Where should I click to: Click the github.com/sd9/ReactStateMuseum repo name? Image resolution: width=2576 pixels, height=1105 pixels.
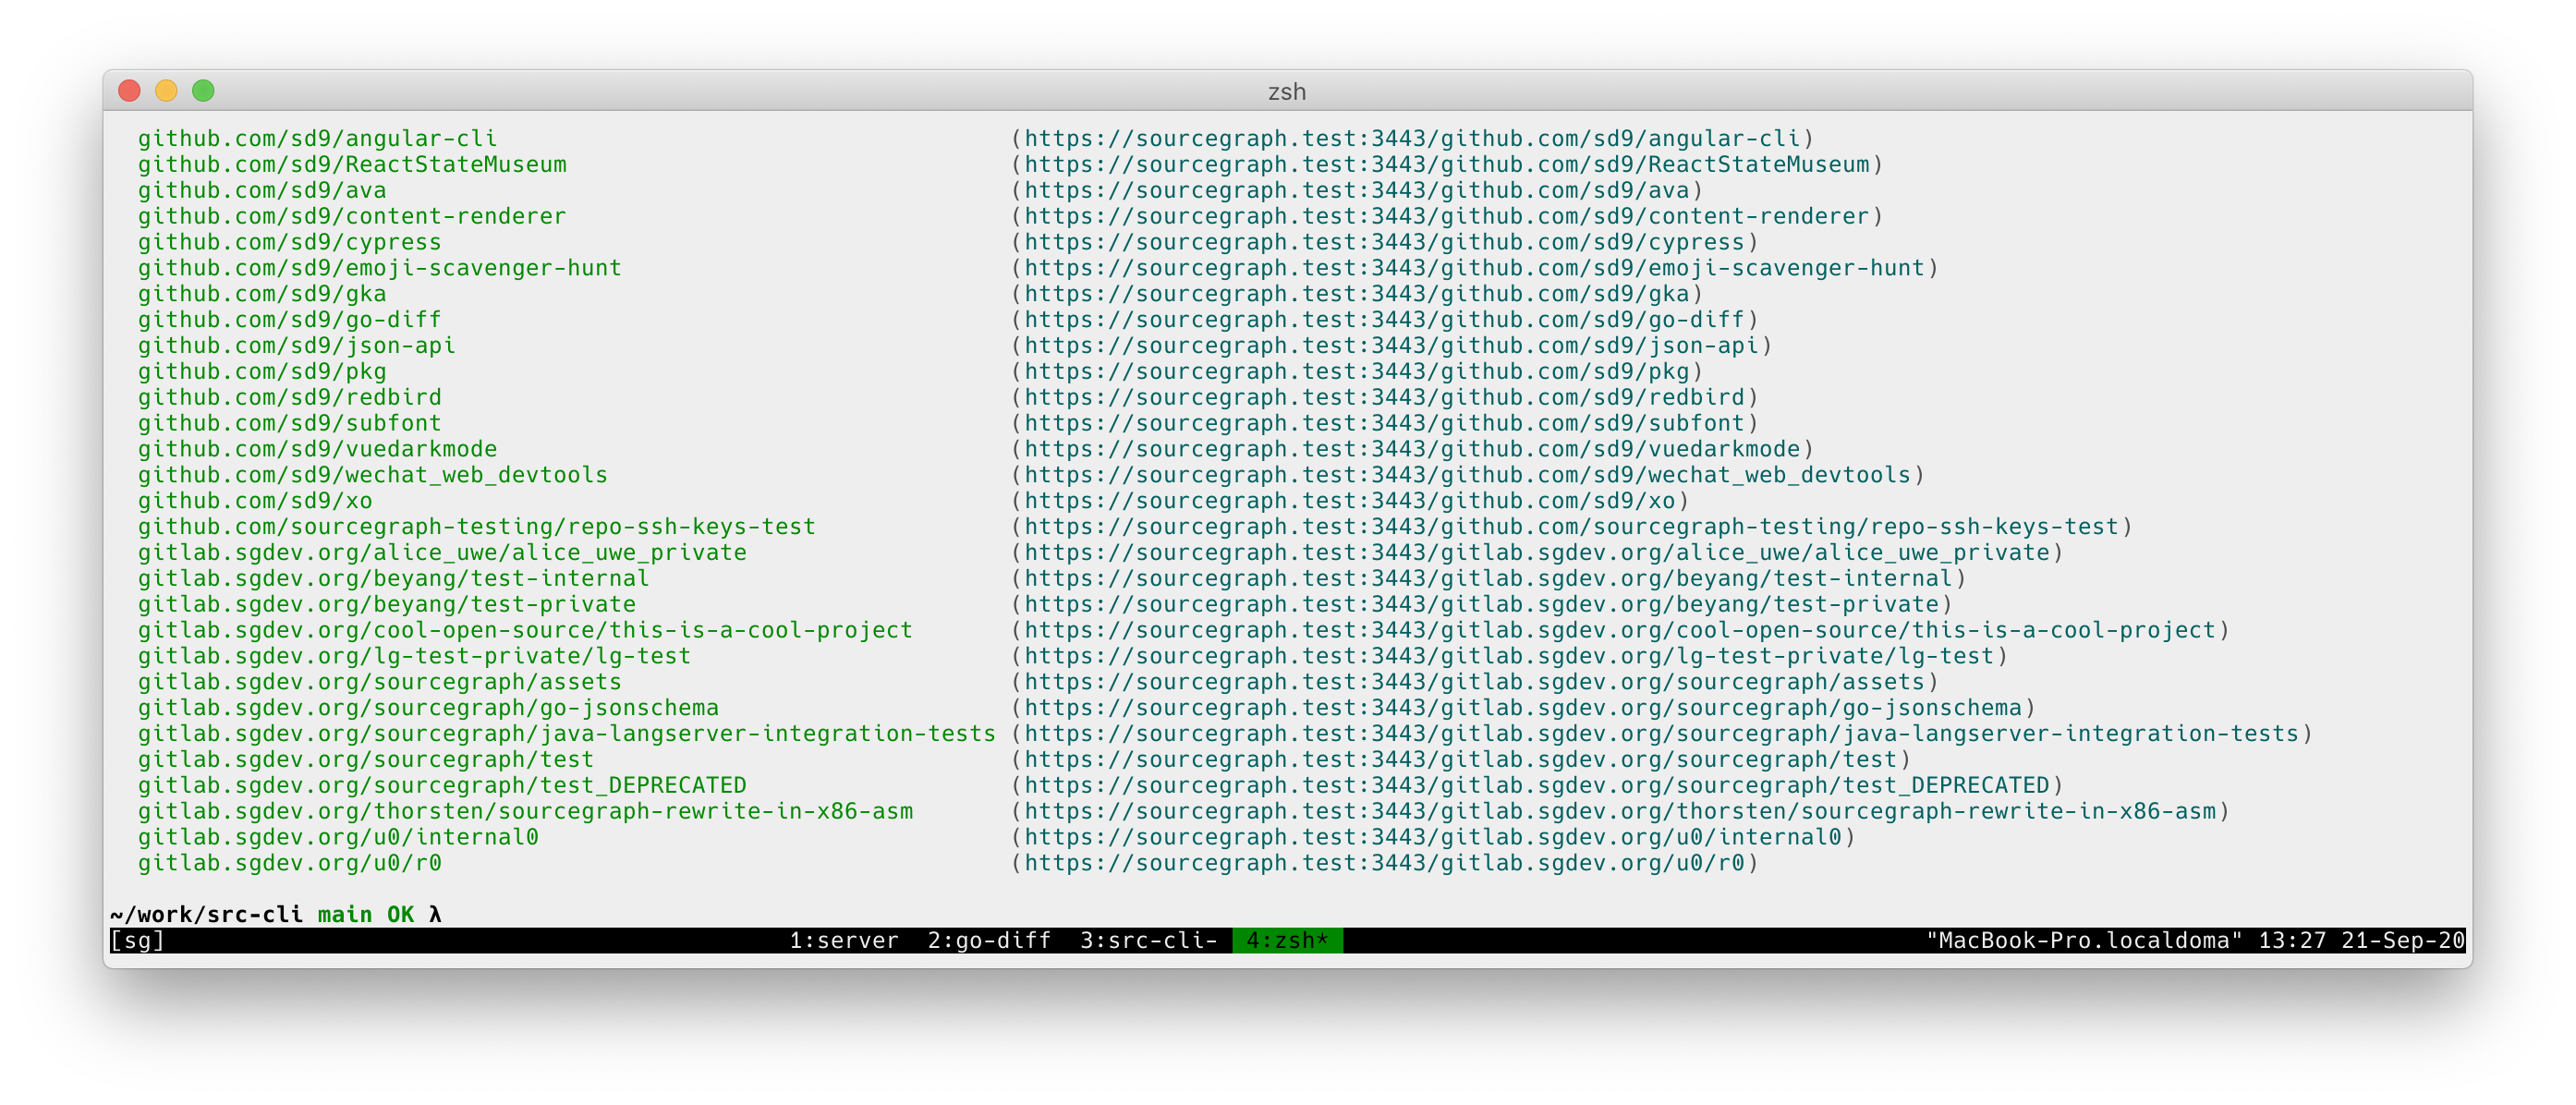pyautogui.click(x=352, y=164)
